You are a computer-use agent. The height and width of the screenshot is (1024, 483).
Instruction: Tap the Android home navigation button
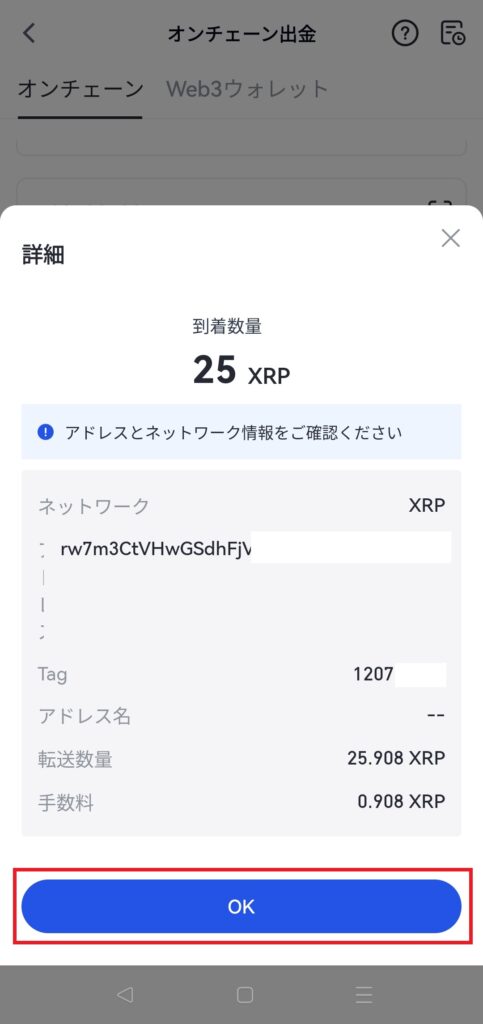point(245,994)
